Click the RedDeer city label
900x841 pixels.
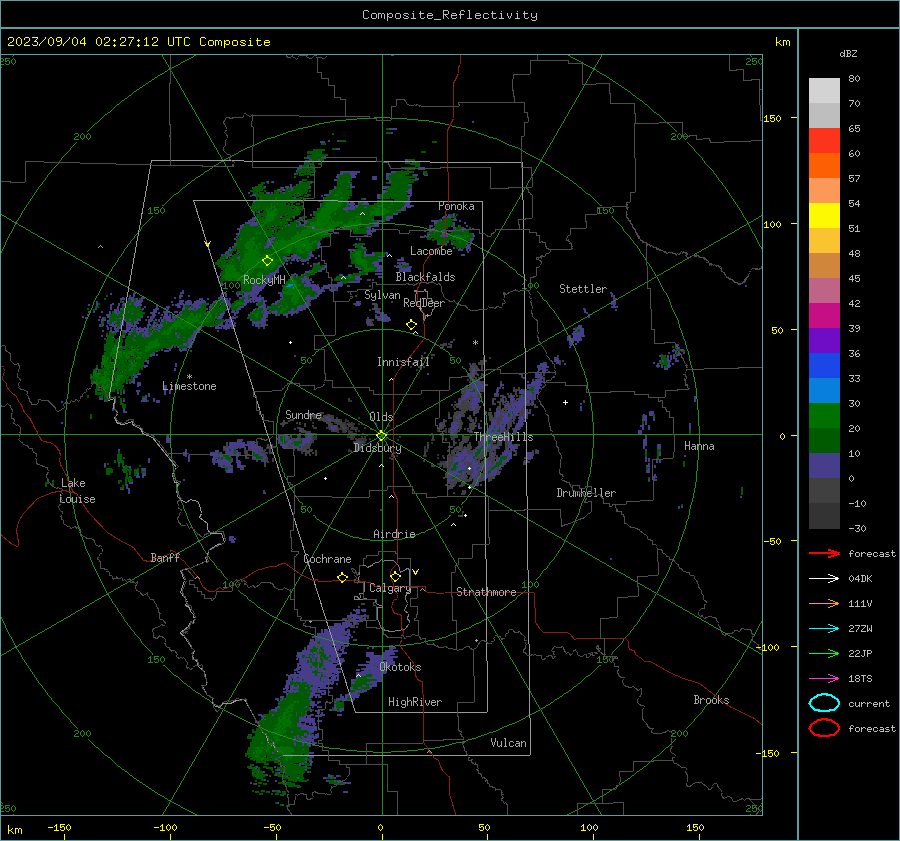point(424,303)
